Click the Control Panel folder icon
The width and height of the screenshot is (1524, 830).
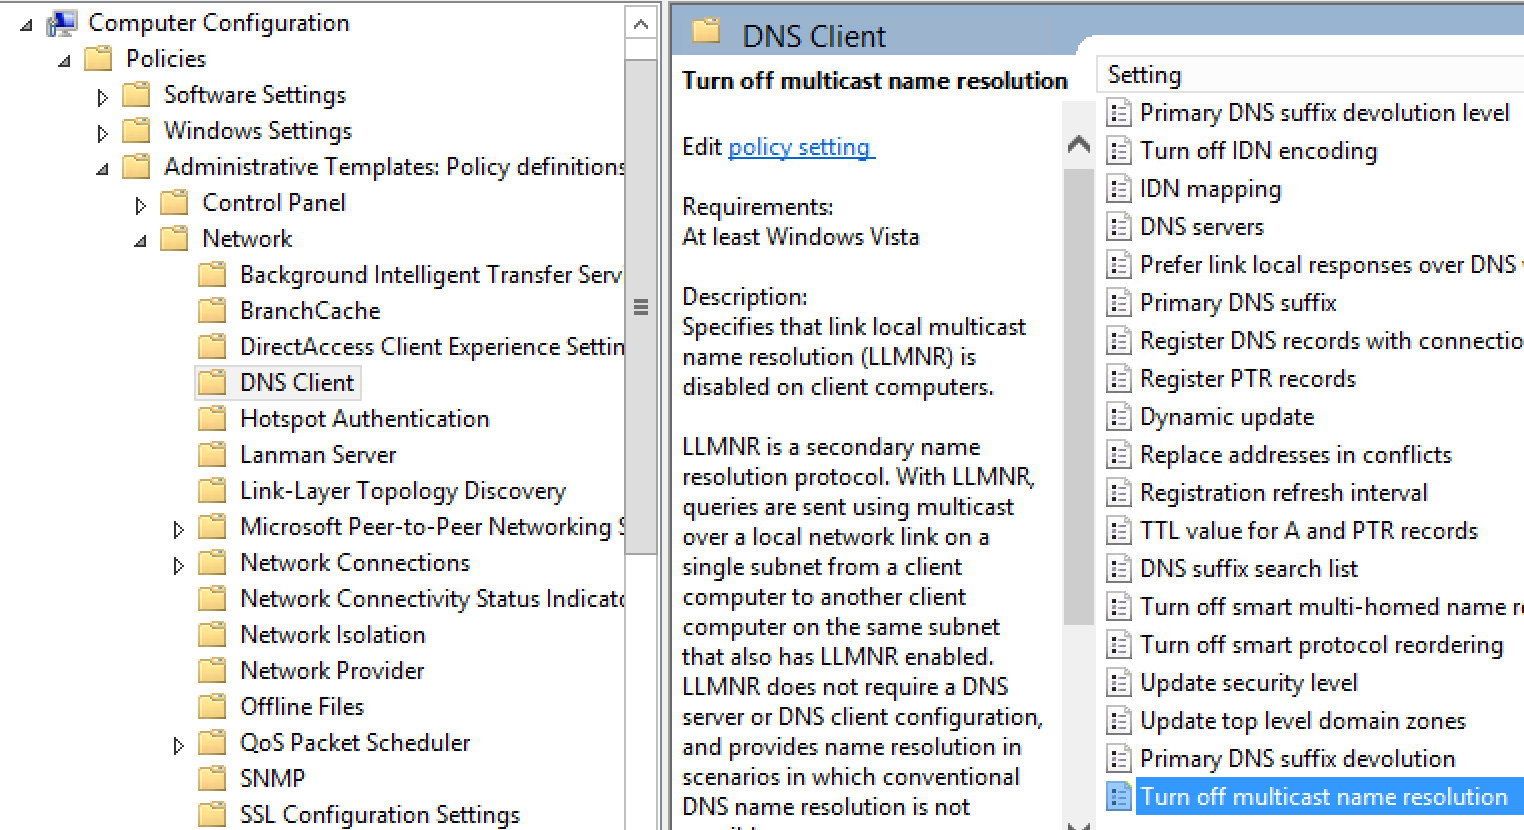[x=174, y=203]
